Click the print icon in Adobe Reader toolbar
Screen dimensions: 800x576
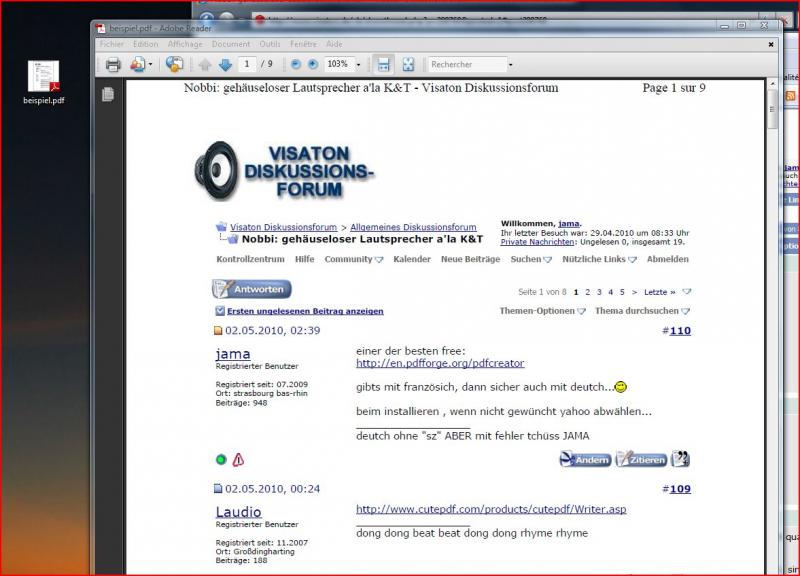pyautogui.click(x=113, y=64)
